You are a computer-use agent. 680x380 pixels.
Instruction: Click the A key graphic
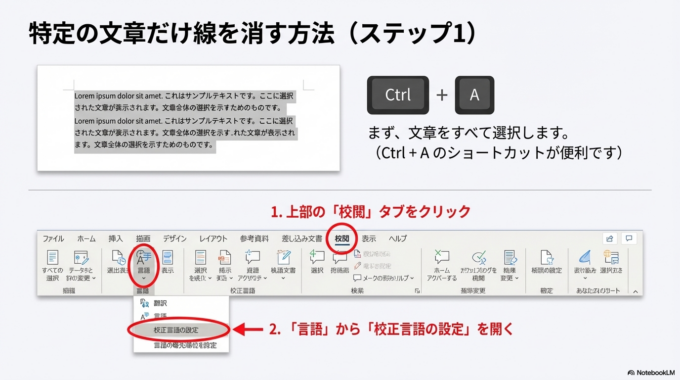click(x=474, y=95)
